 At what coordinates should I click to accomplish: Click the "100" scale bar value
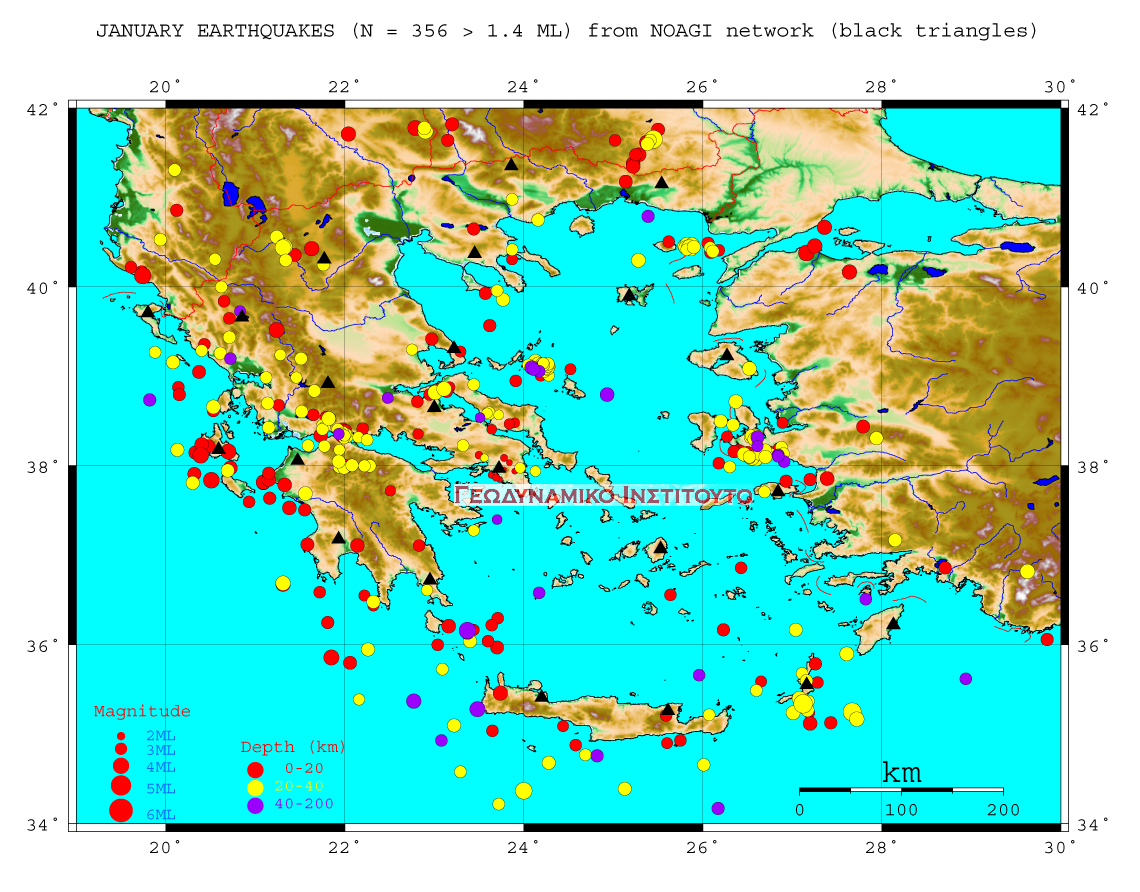coord(902,810)
